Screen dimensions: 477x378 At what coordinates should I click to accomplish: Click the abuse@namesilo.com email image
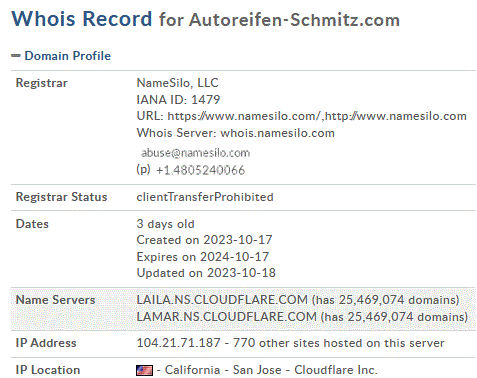click(195, 153)
